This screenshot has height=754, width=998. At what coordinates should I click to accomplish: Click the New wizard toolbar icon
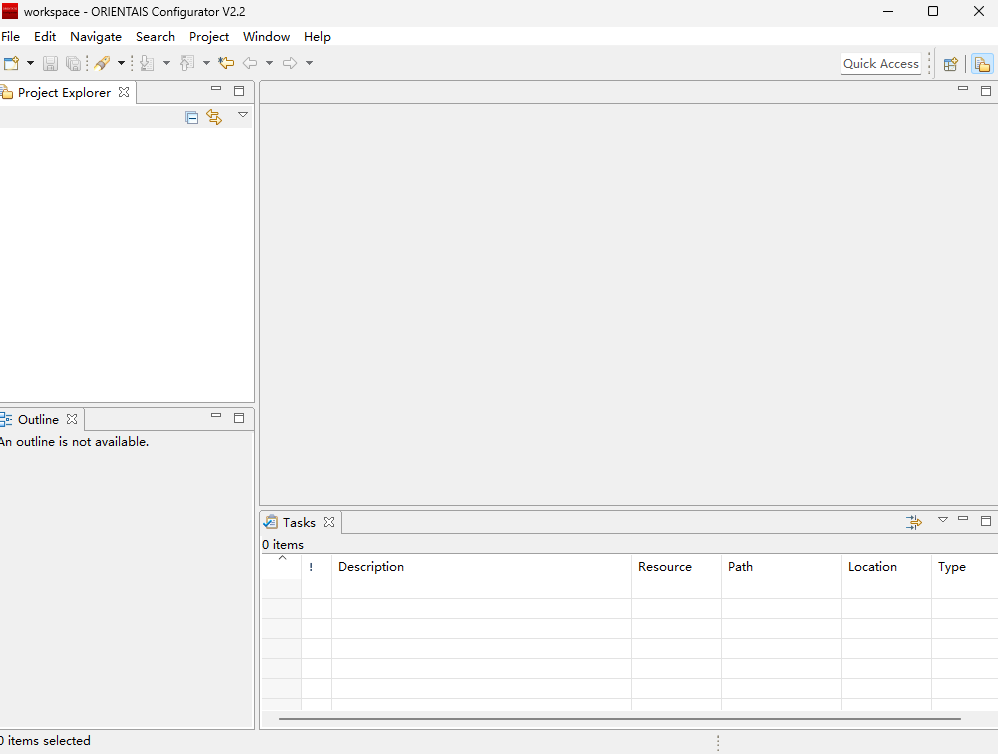tap(11, 63)
